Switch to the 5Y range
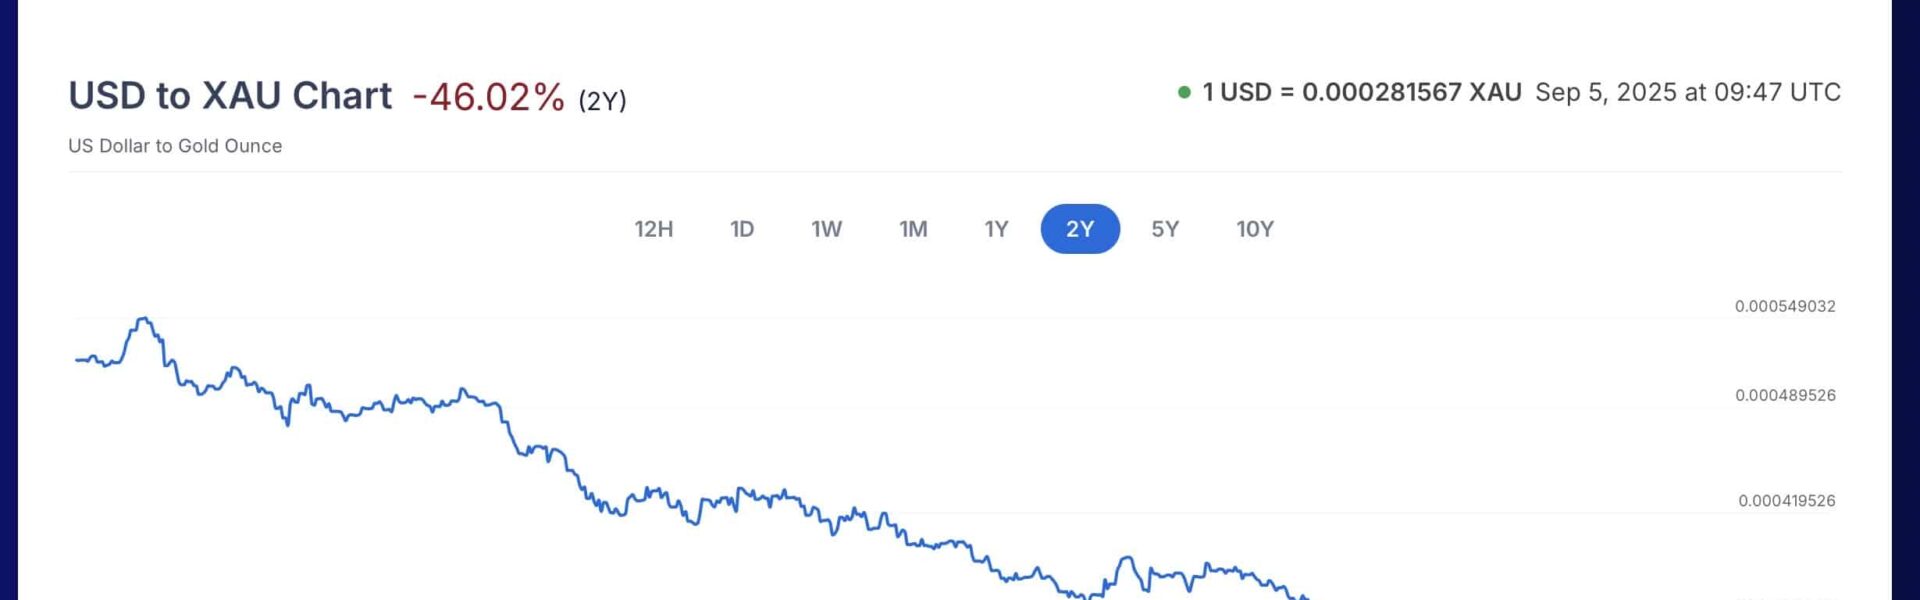The width and height of the screenshot is (1920, 600). [x=1165, y=229]
